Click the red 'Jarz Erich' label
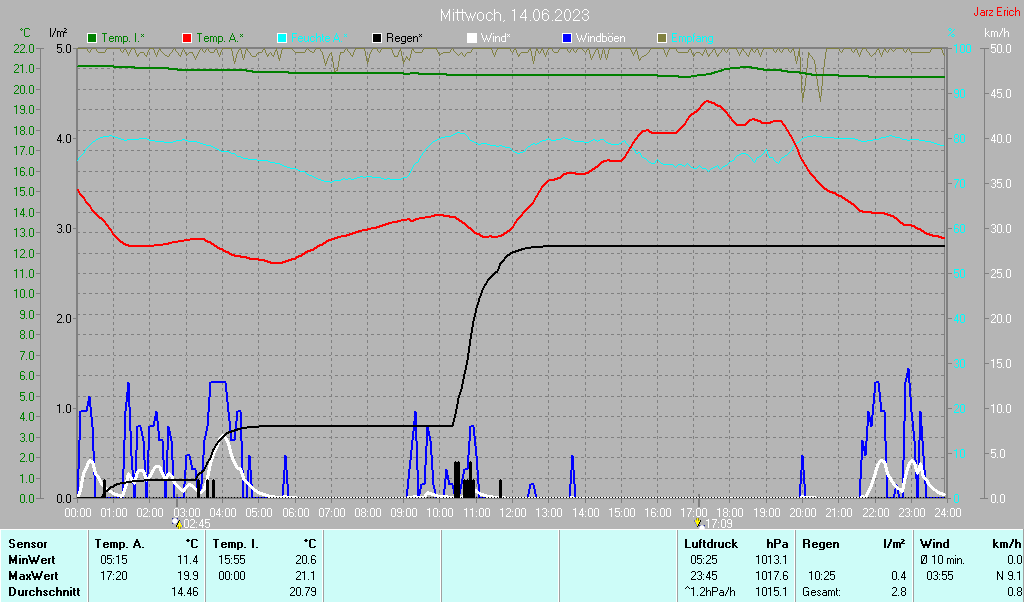1024x602 pixels. [x=996, y=12]
